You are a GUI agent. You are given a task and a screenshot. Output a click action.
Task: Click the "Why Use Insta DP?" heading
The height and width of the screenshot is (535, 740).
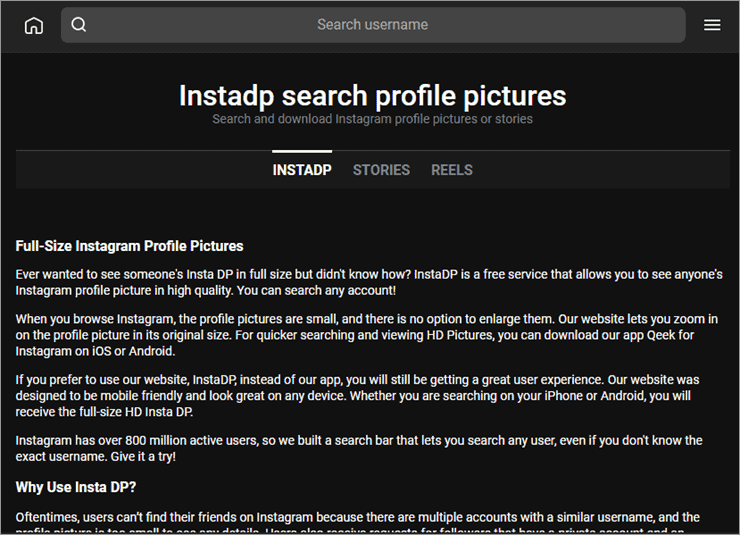point(76,487)
